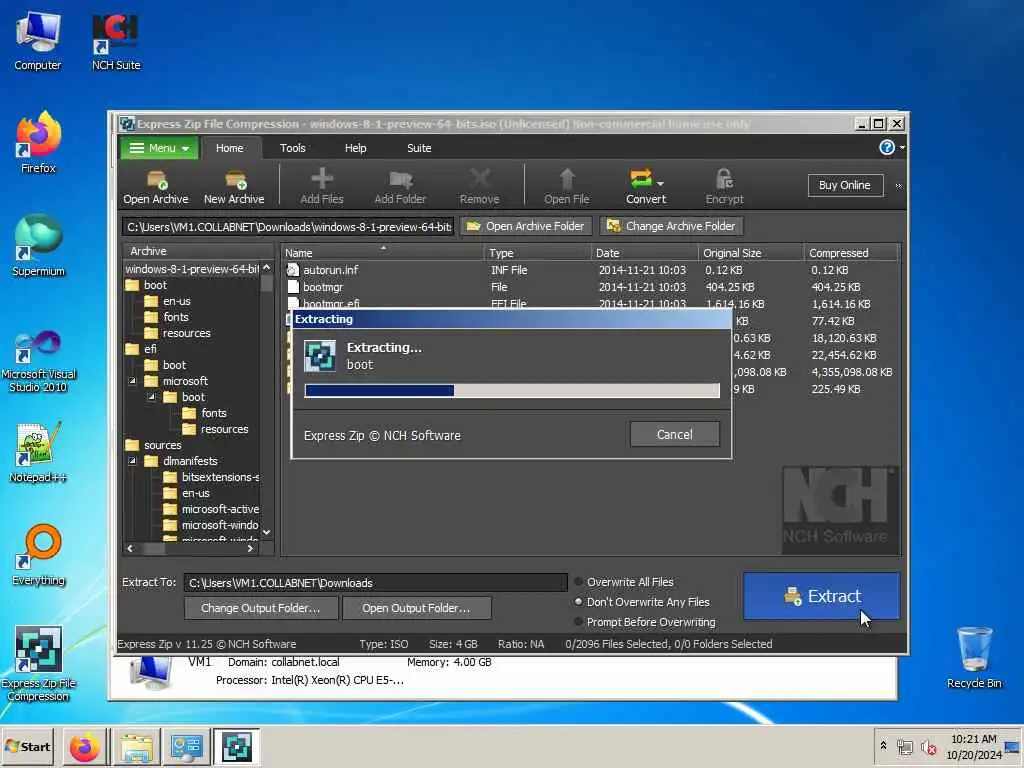The height and width of the screenshot is (768, 1024).
Task: Open NCH Suite desktop shortcut
Action: click(116, 42)
